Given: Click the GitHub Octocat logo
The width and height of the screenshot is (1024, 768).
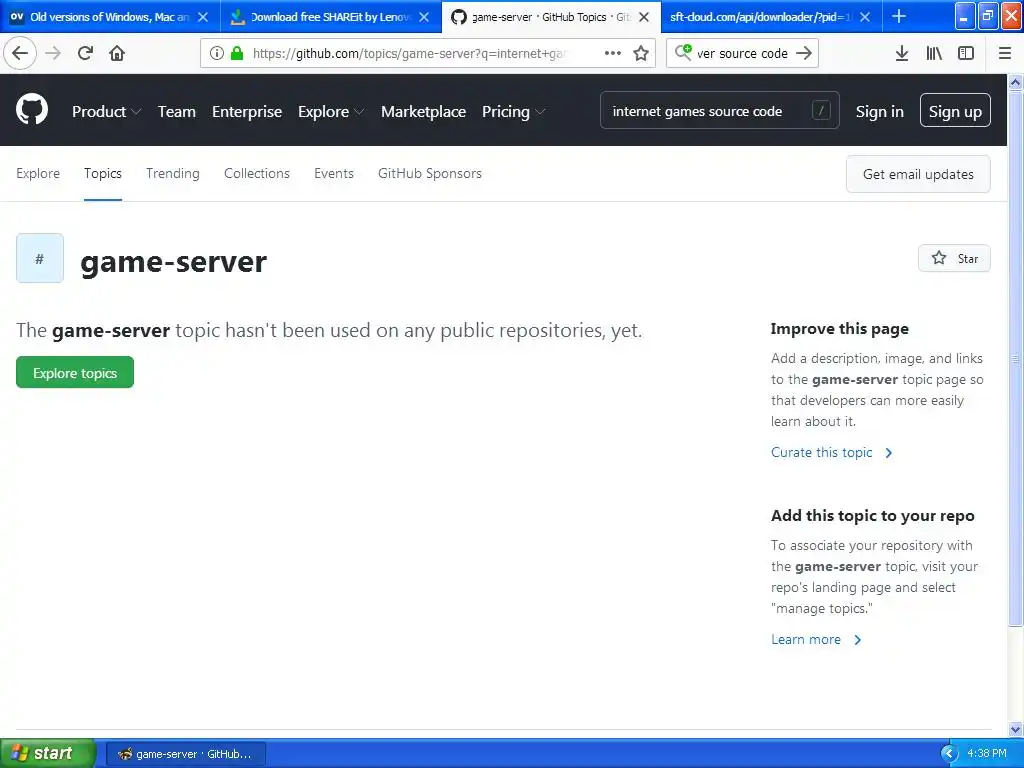Looking at the screenshot, I should 31,110.
